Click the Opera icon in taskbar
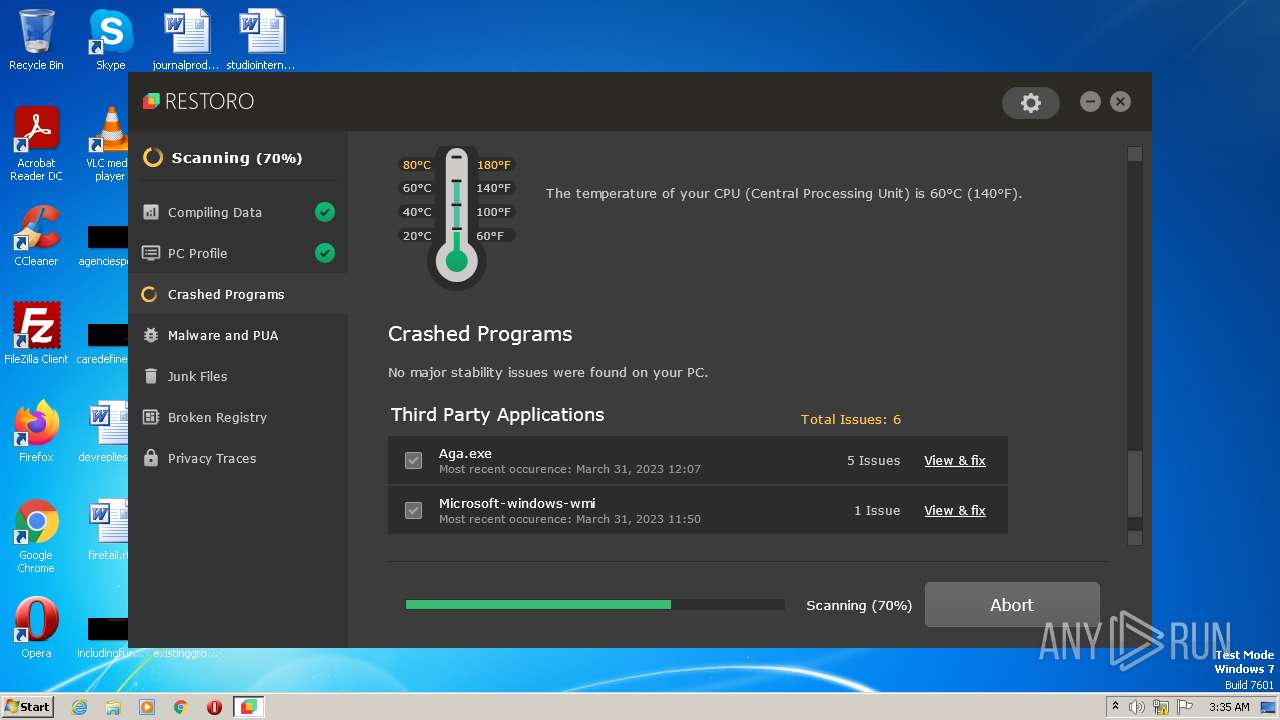Image resolution: width=1280 pixels, height=720 pixels. [214, 707]
